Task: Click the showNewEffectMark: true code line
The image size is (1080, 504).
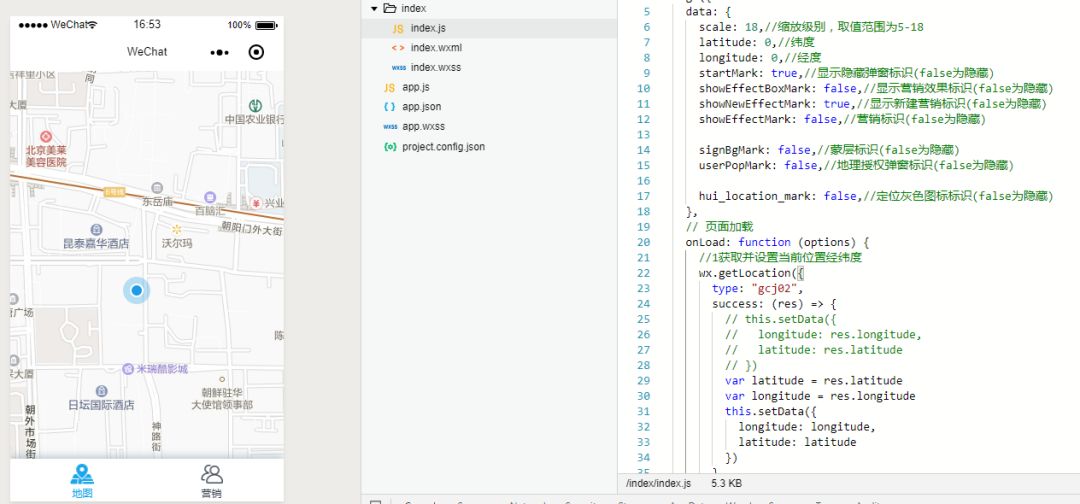Action: [x=873, y=103]
